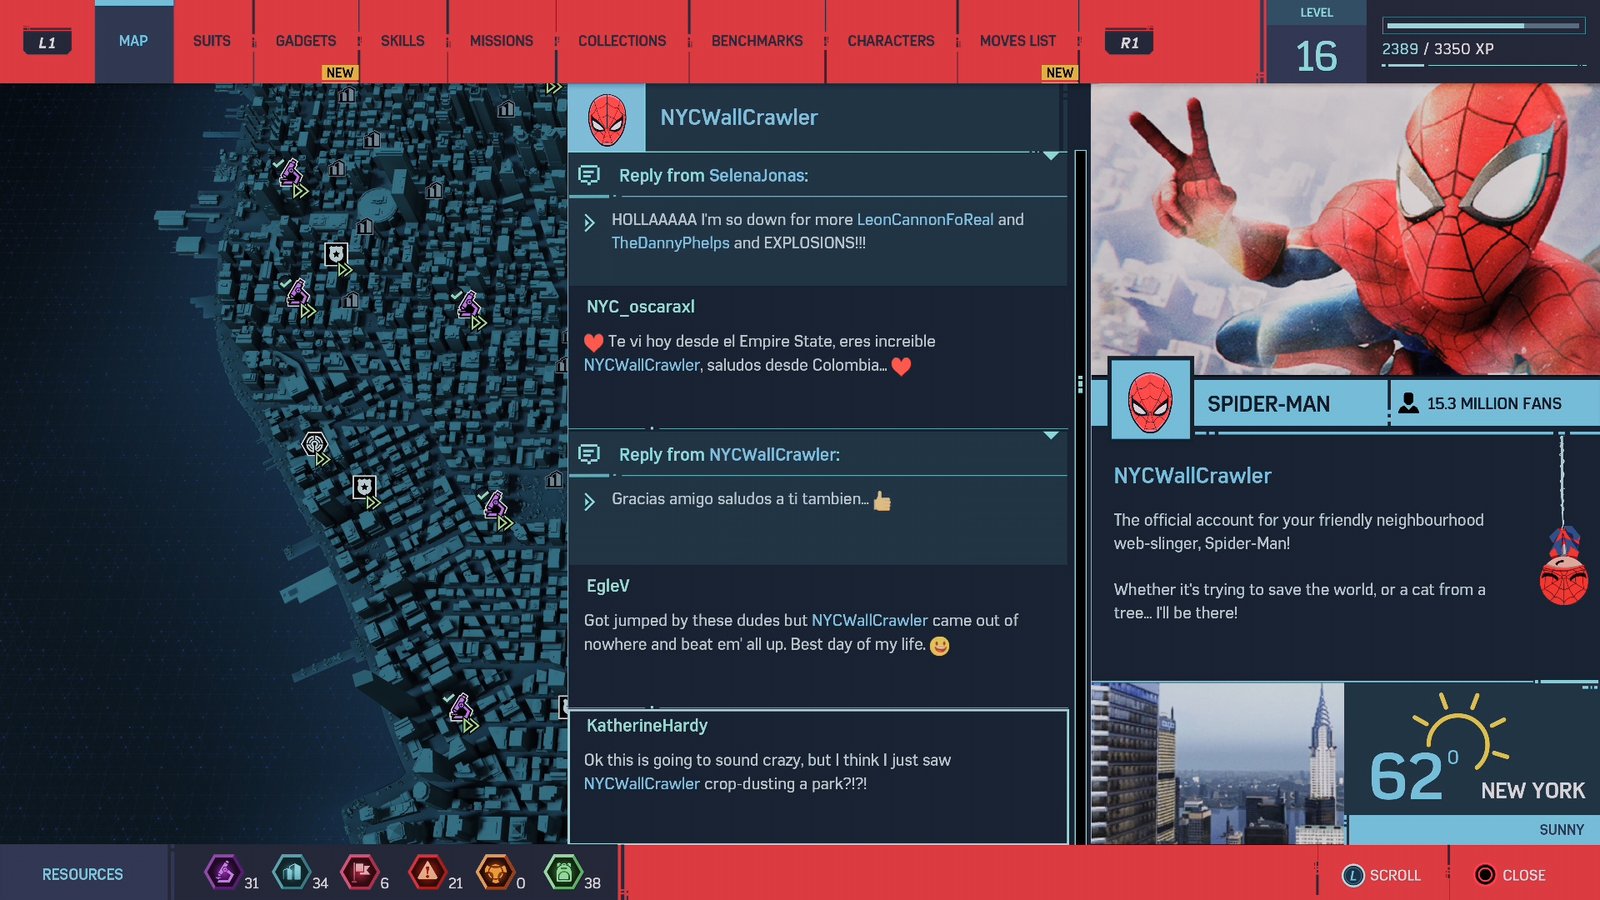Expand the arrow beside the HOLLAAAAA reply
The image size is (1600, 900).
click(x=590, y=223)
